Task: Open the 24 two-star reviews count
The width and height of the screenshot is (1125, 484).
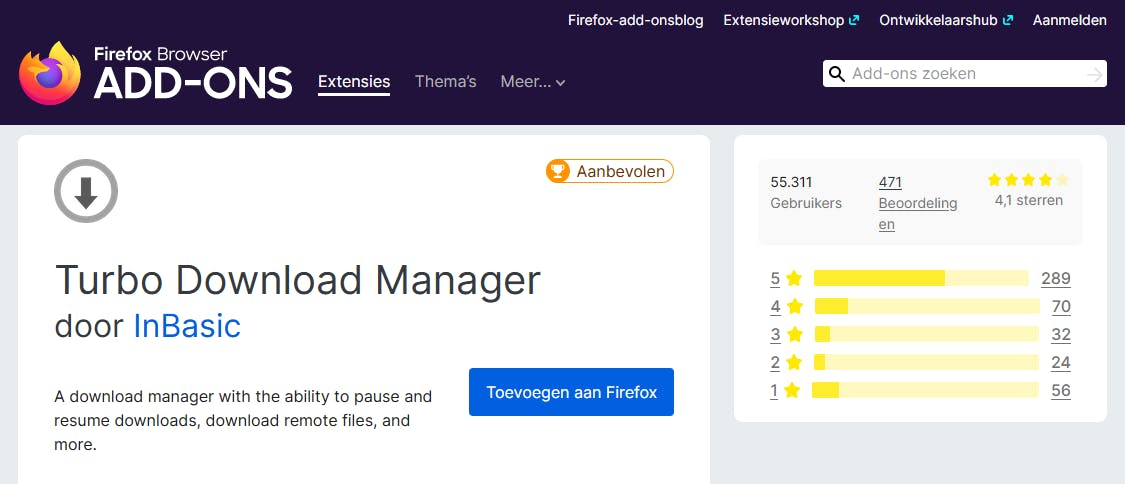Action: pos(1061,362)
